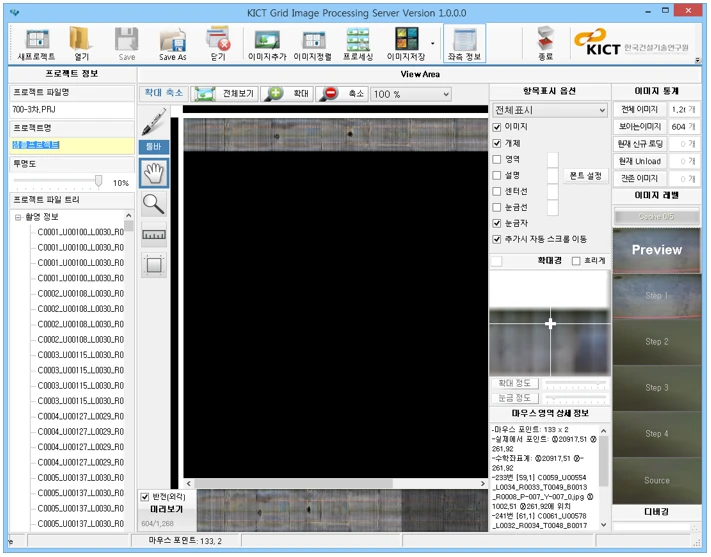Click the 보이는이미지 statistics label
This screenshot has width=711, height=557.
(x=639, y=127)
